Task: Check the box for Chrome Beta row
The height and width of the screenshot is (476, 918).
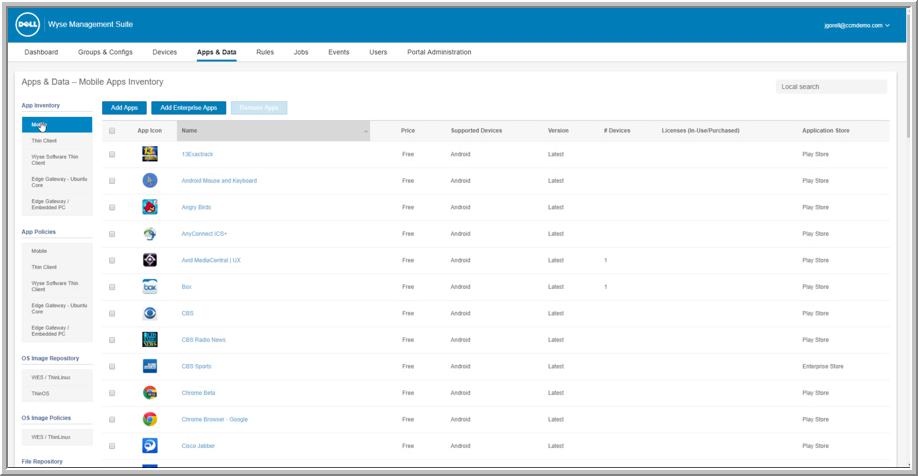Action: coord(112,393)
